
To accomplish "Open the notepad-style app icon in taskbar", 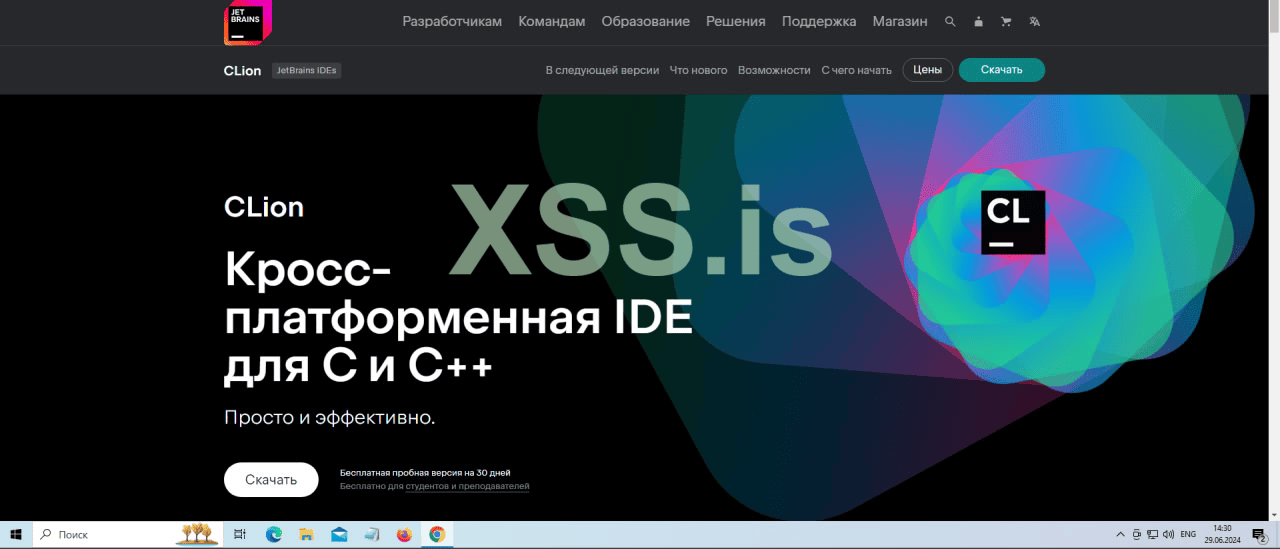I will point(372,535).
